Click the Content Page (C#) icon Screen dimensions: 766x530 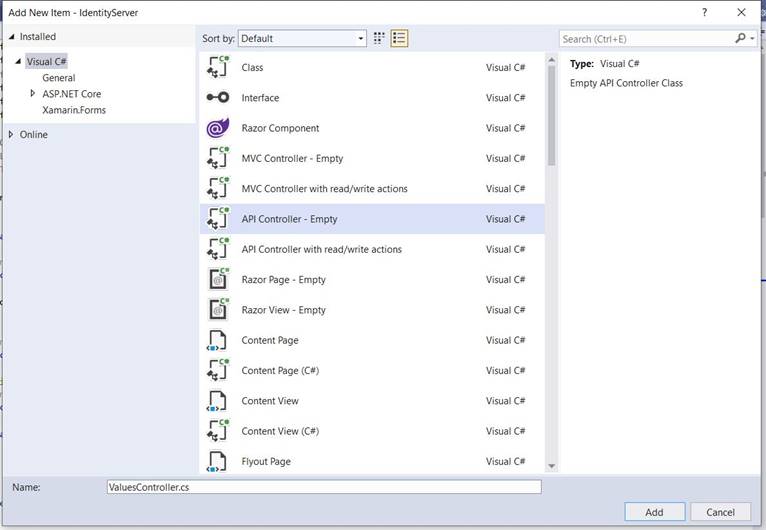click(x=218, y=370)
